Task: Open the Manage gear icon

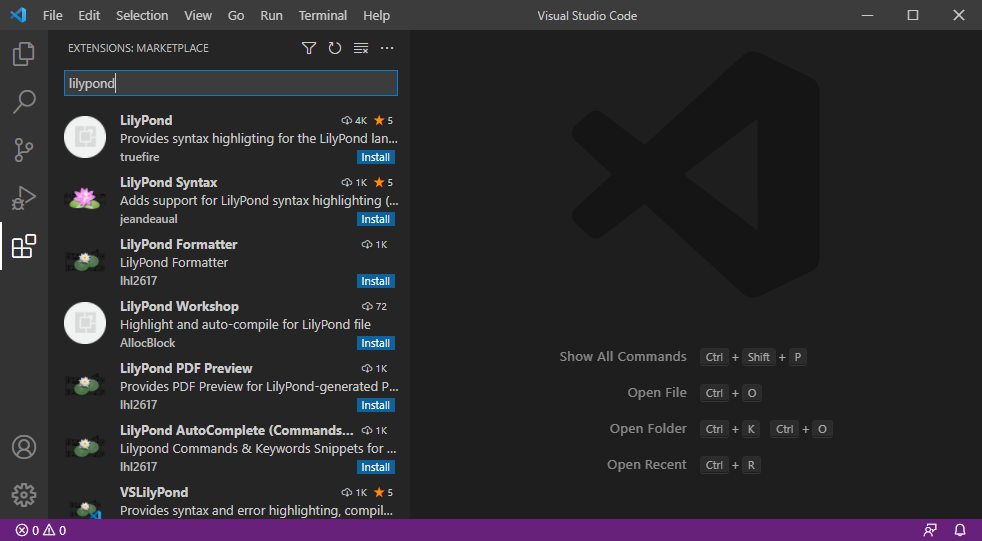Action: pyautogui.click(x=24, y=494)
